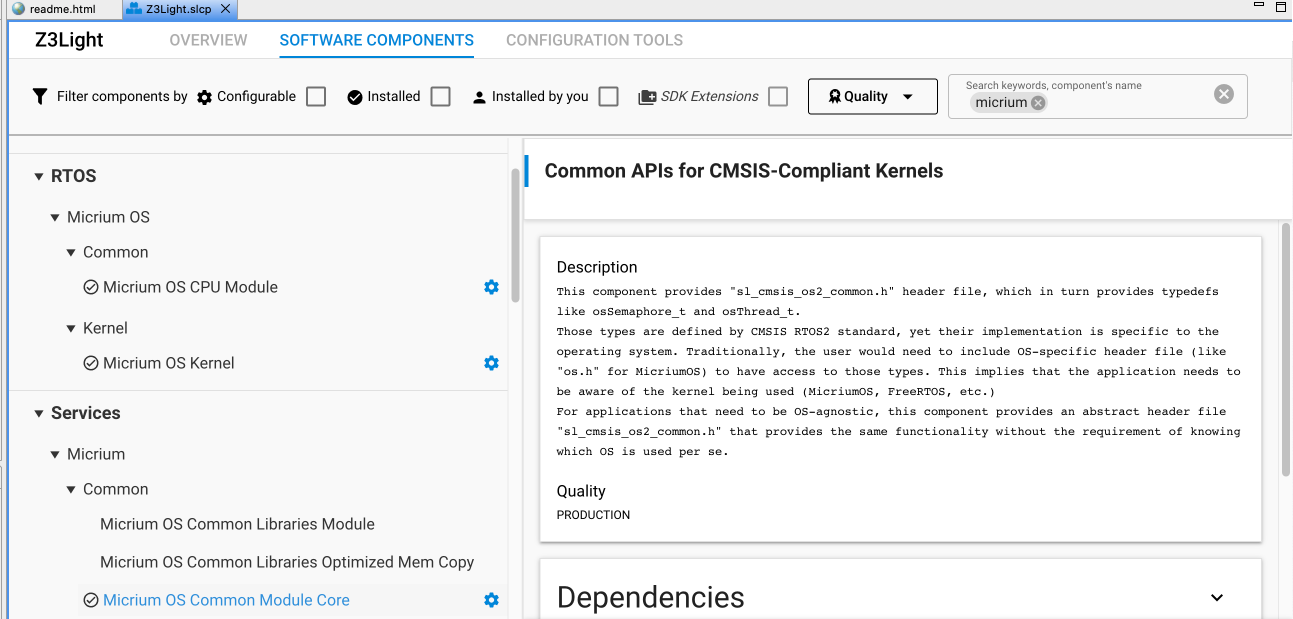Enable the Configurable filter checkbox

click(316, 97)
